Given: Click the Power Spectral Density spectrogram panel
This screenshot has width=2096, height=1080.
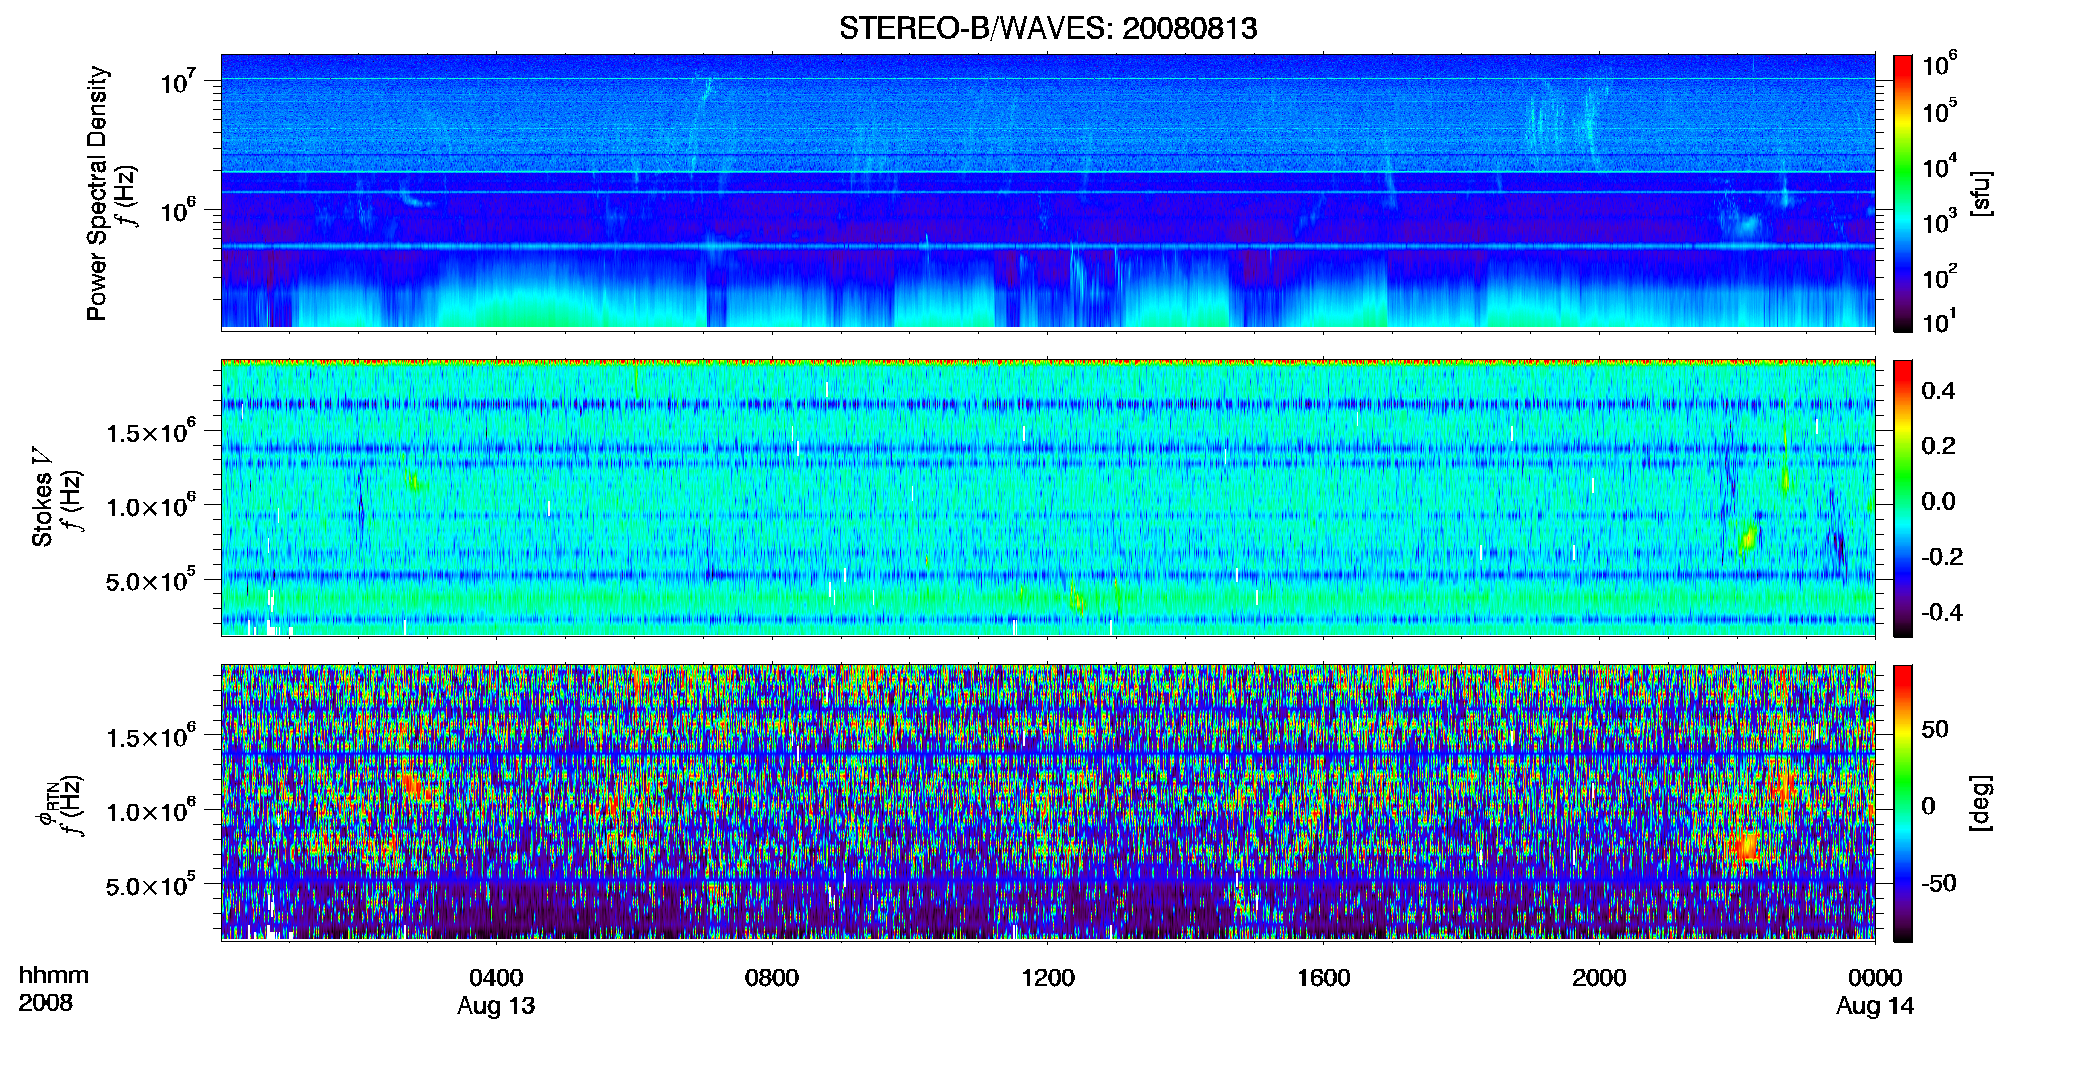Looking at the screenshot, I should coord(1048,192).
